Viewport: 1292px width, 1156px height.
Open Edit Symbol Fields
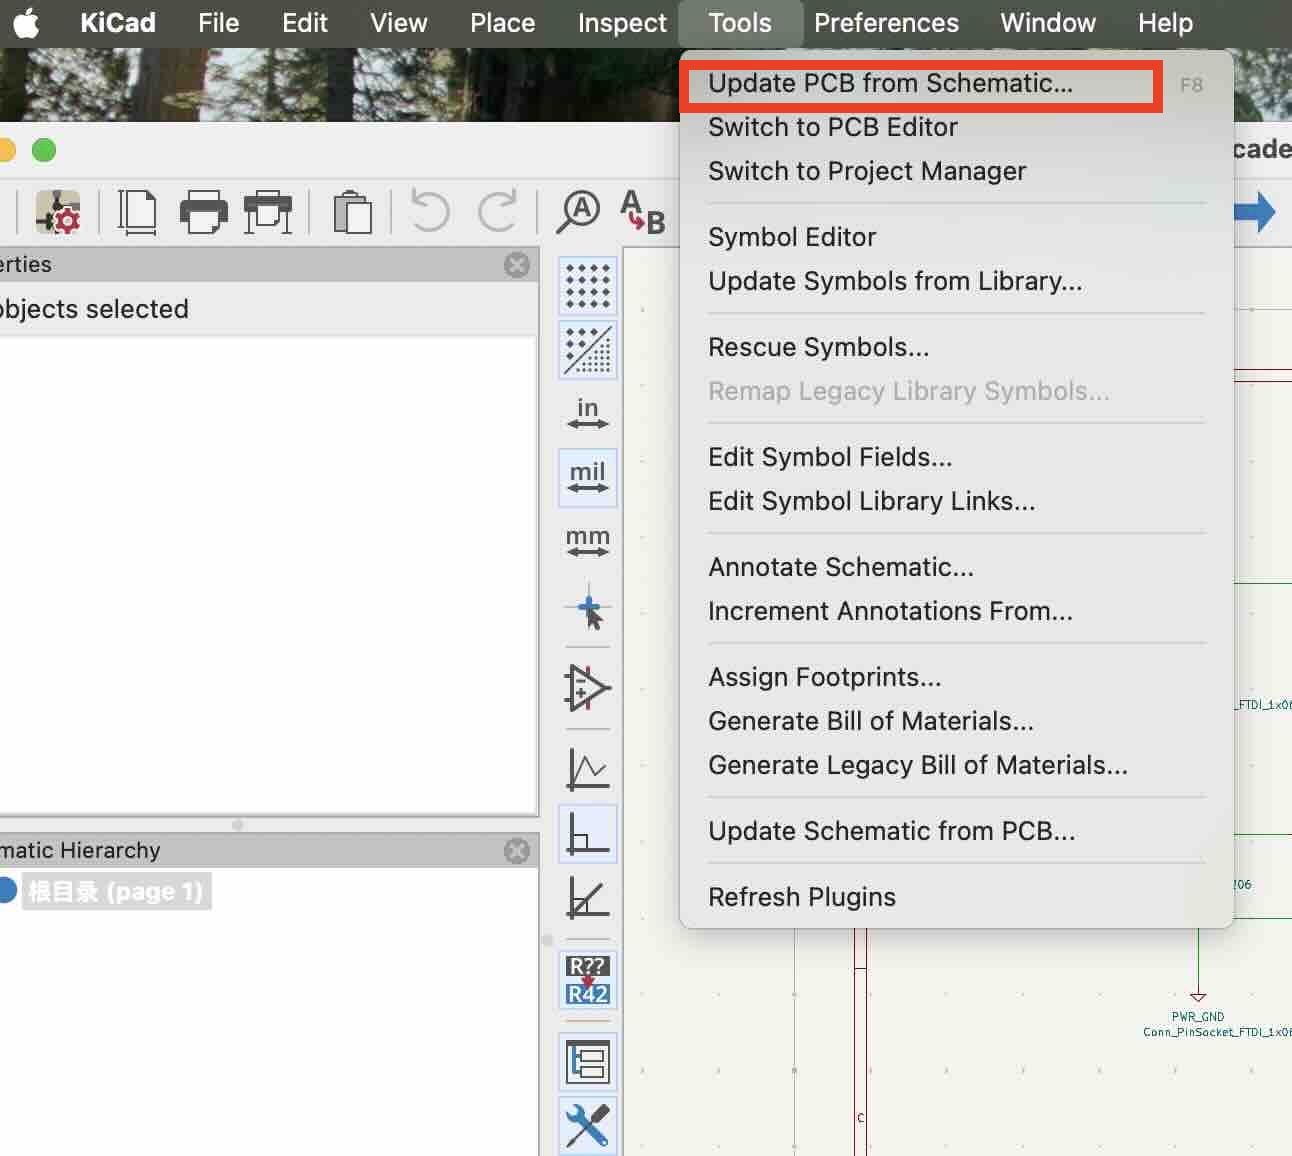[956, 457]
